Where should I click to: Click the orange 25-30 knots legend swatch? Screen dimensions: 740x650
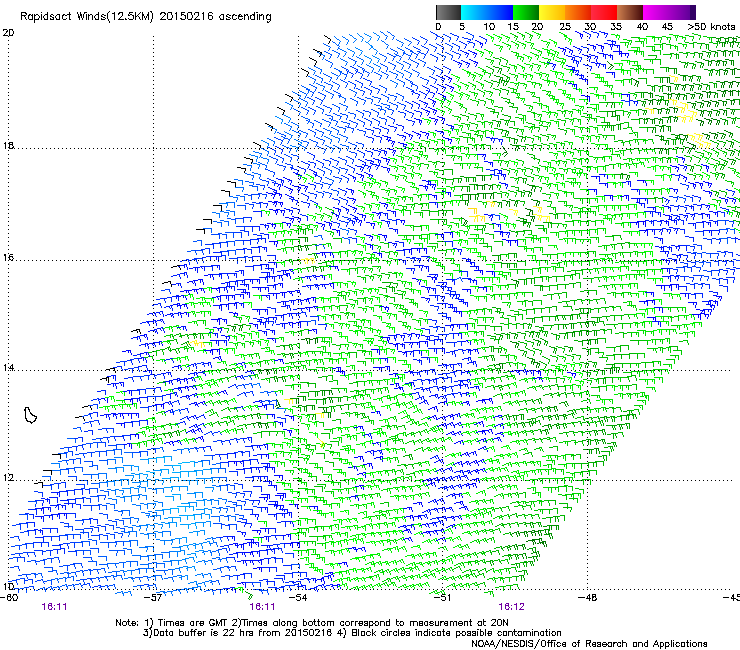[x=578, y=12]
